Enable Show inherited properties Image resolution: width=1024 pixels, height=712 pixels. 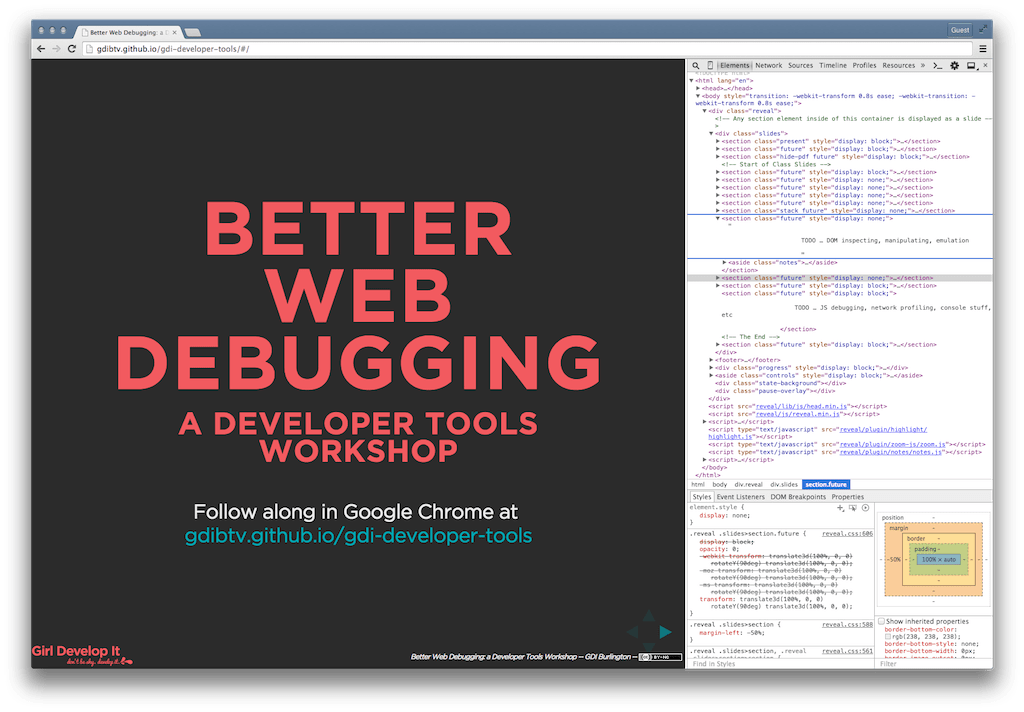(x=882, y=622)
